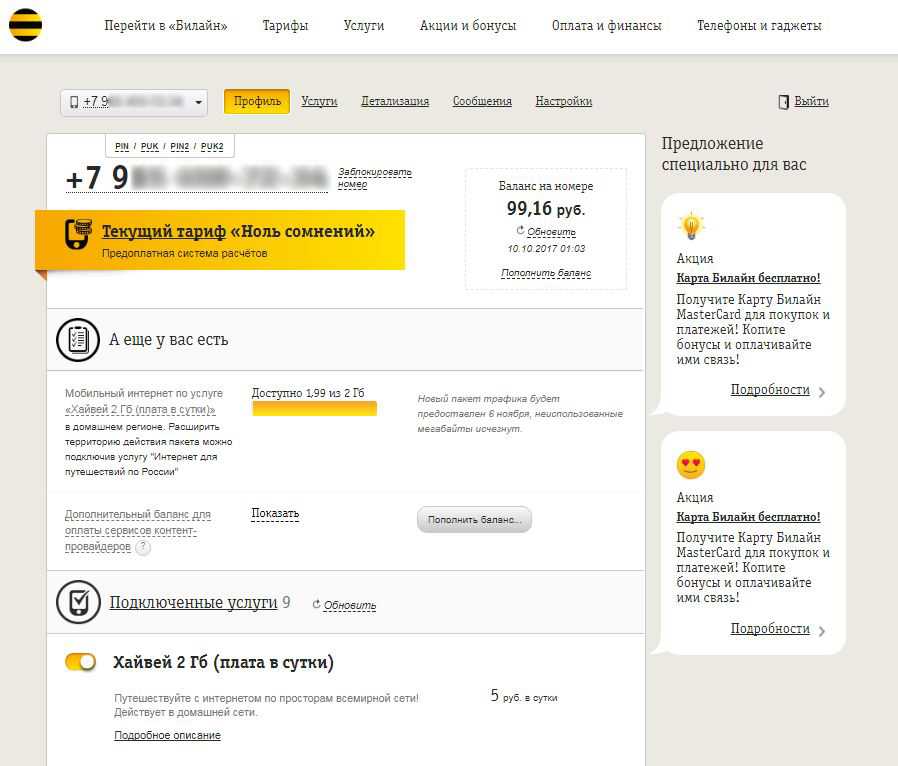This screenshot has width=898, height=766.
Task: Click the clipboard checklist icon
Action: [77, 340]
